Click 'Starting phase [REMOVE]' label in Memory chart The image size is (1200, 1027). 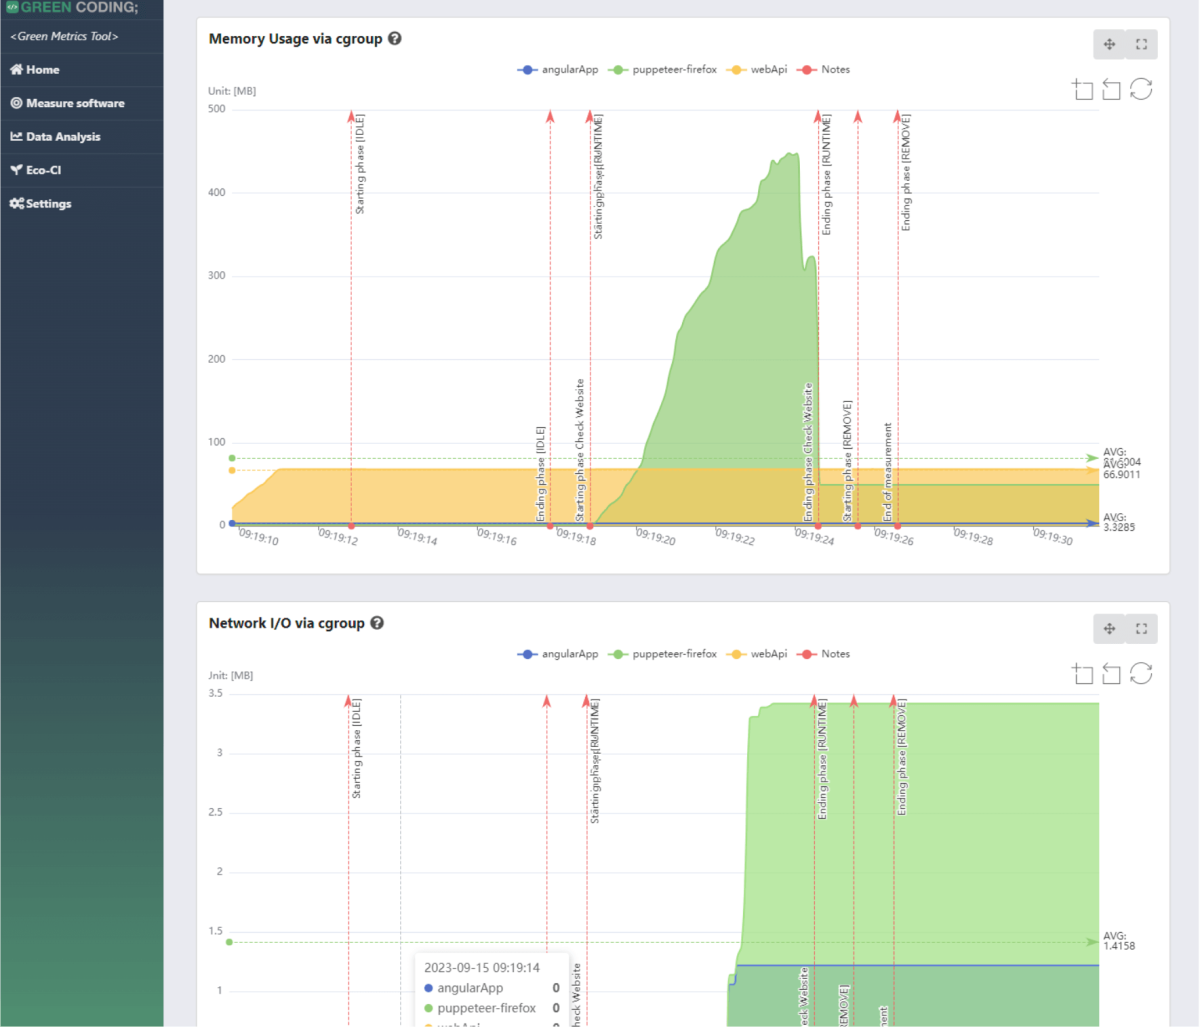[848, 460]
